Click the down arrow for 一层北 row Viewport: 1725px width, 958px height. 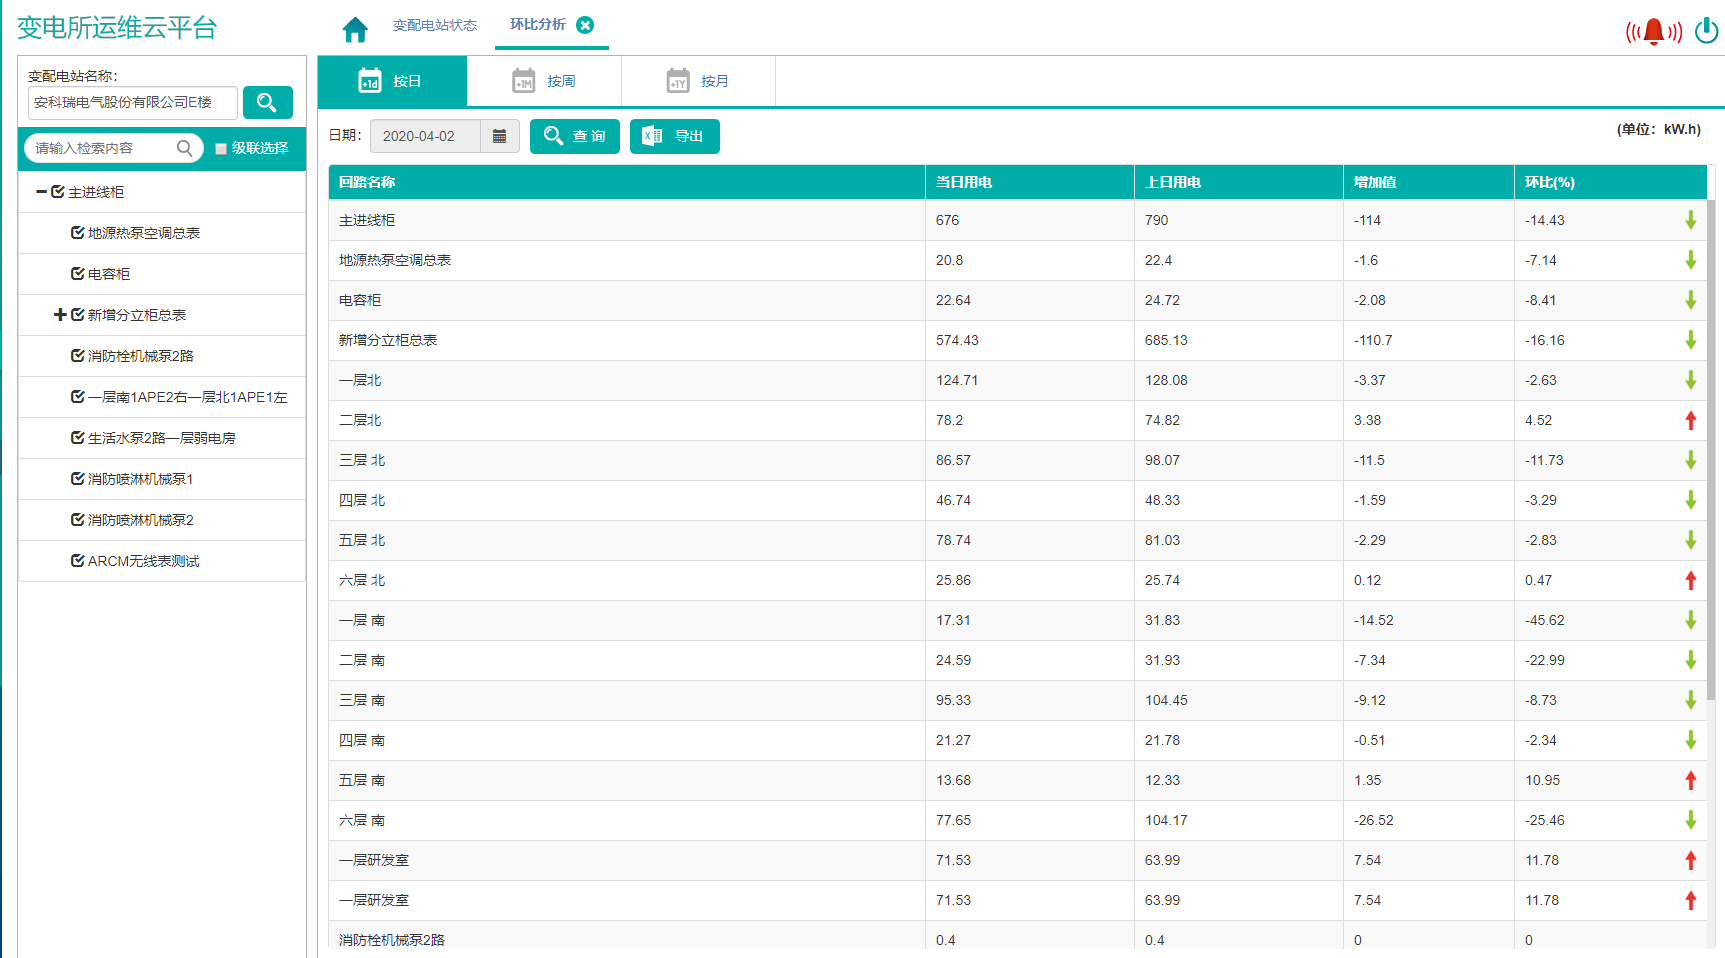point(1691,380)
